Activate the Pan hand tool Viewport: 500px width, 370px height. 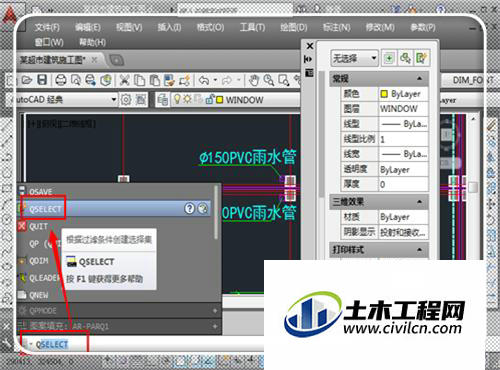pyautogui.click(x=254, y=80)
